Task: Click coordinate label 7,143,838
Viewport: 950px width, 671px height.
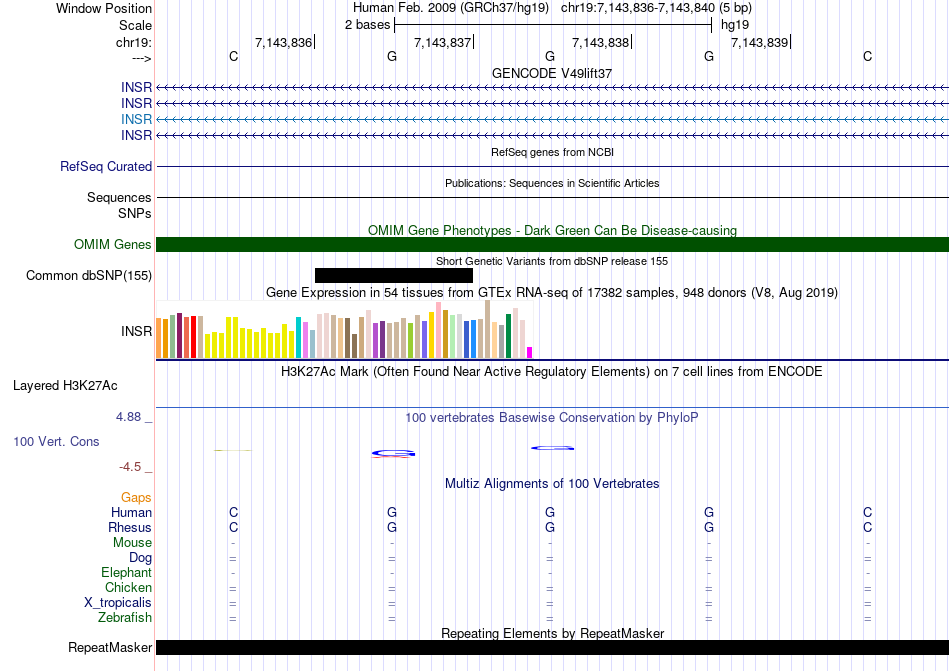Action: coord(600,42)
